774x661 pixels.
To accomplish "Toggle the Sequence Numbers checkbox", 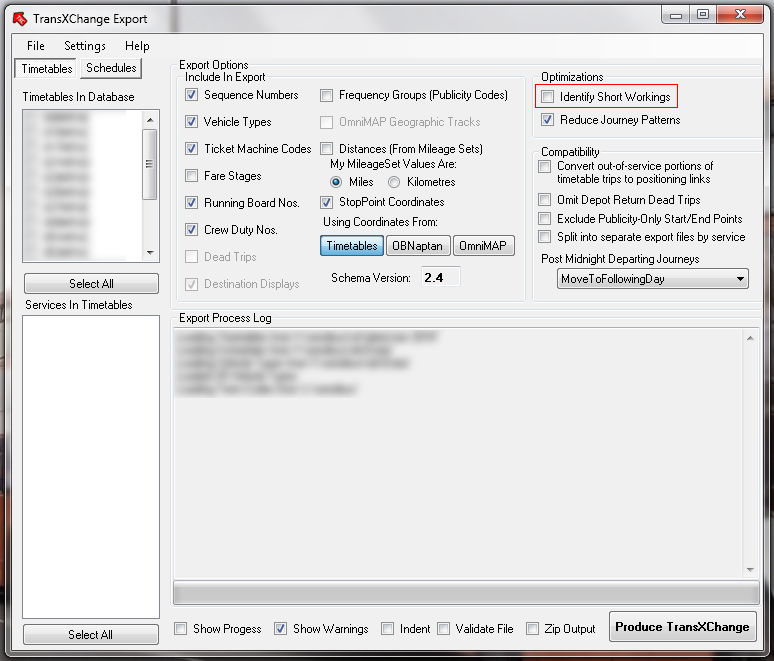I will 192,94.
